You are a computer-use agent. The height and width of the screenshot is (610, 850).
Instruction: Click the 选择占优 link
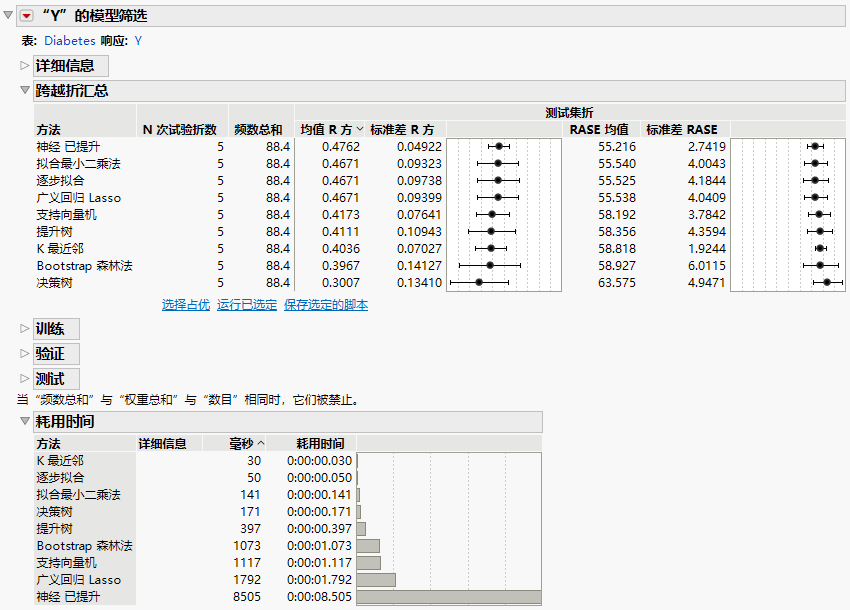pos(185,305)
